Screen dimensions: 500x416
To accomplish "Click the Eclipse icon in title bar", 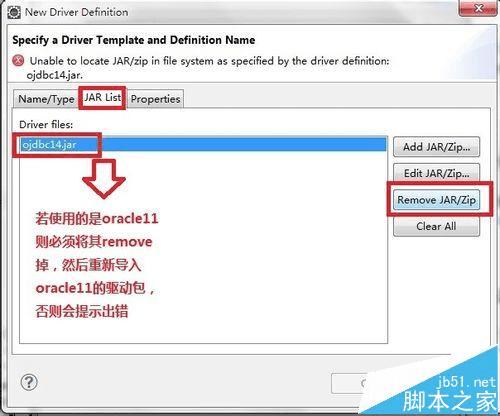I will click(x=14, y=12).
